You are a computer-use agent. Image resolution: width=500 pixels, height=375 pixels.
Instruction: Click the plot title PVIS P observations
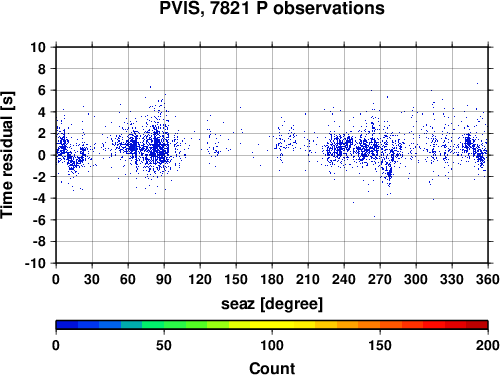tap(272, 8)
